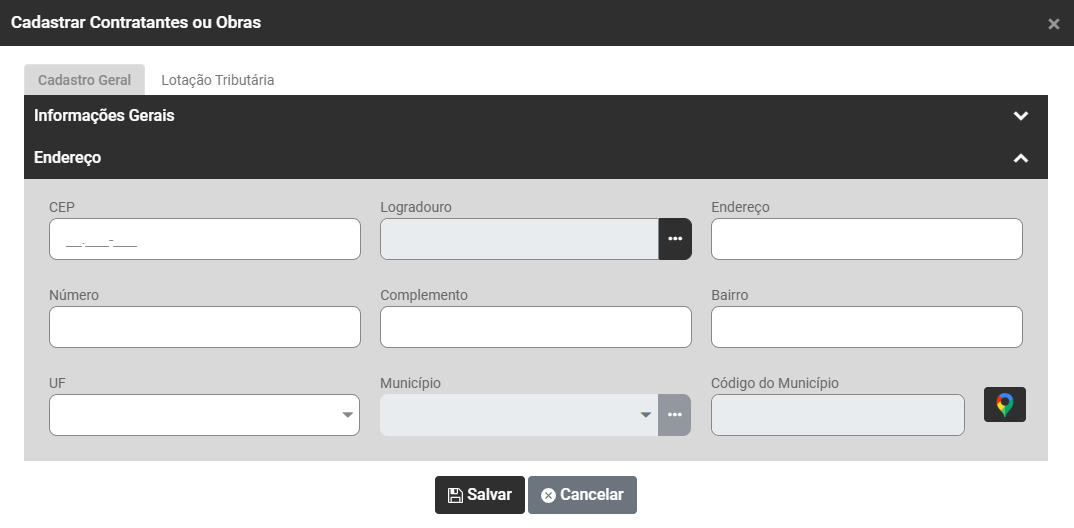Viewport: 1074px width, 528px height.
Task: Collapse the Endereço section
Action: pos(1020,158)
